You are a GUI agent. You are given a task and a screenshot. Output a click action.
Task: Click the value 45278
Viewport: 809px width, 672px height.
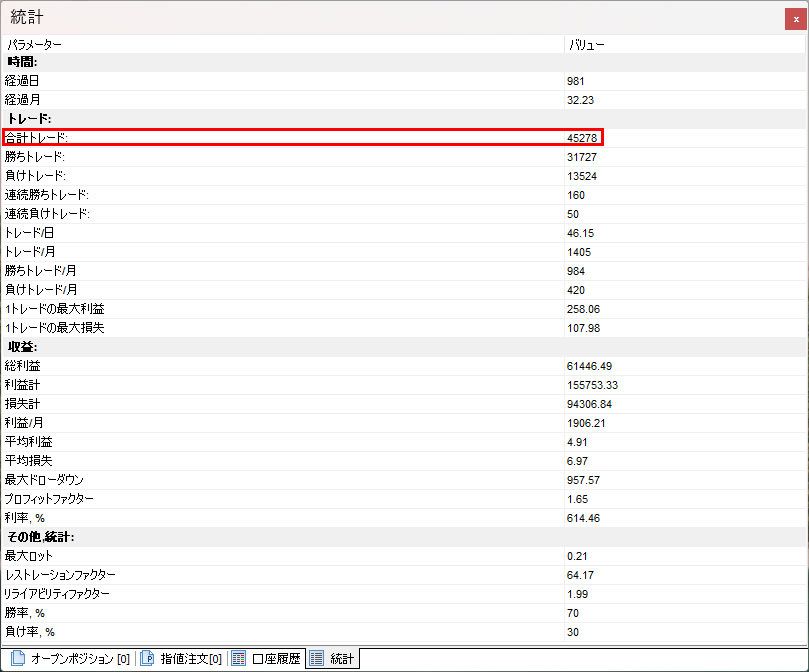(x=582, y=138)
